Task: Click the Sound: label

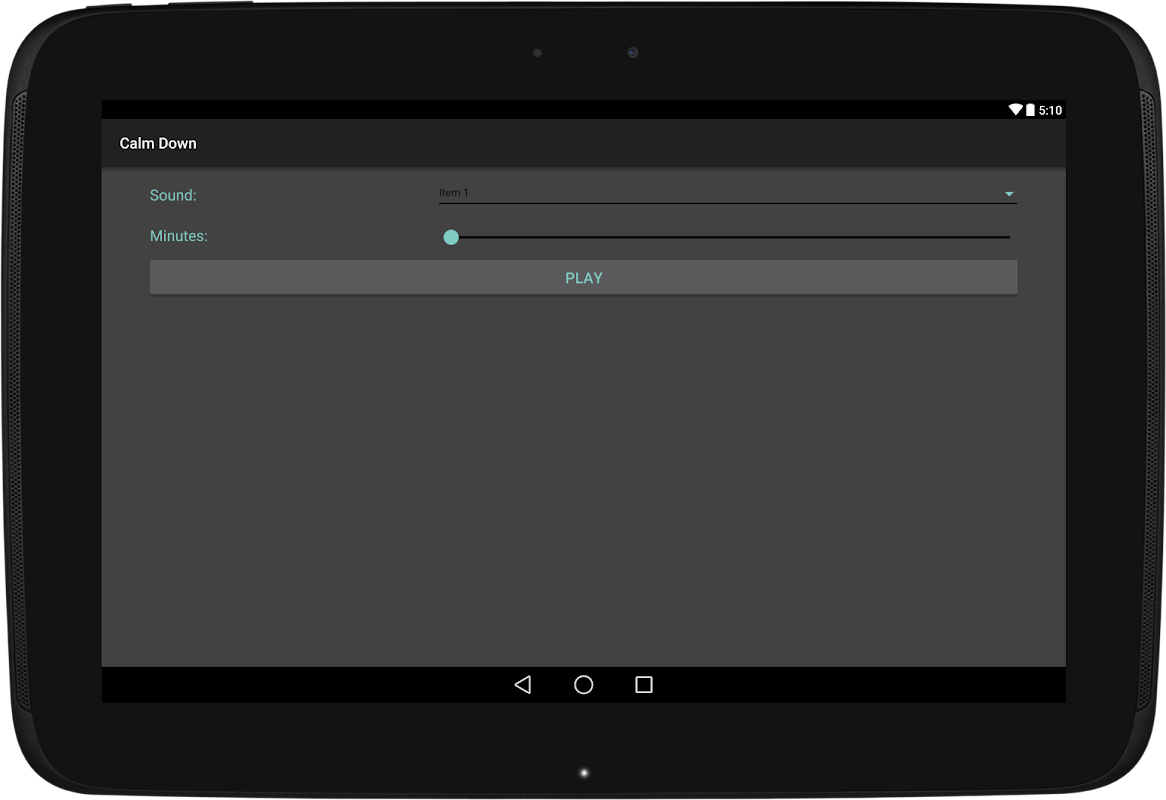Action: [173, 196]
